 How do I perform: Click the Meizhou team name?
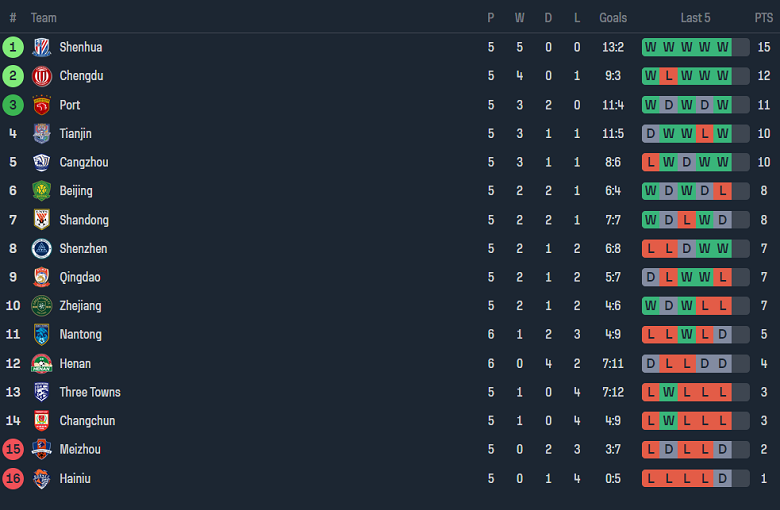[x=80, y=450]
